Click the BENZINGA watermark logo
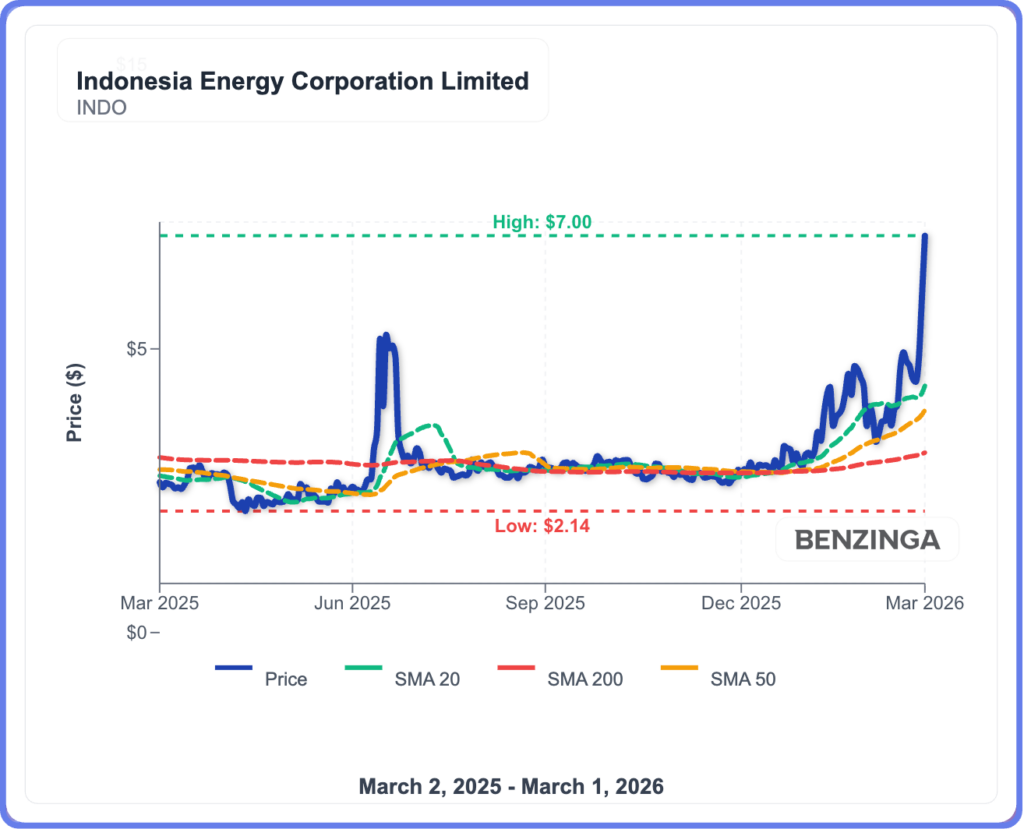This screenshot has height=829, width=1024. 866,539
